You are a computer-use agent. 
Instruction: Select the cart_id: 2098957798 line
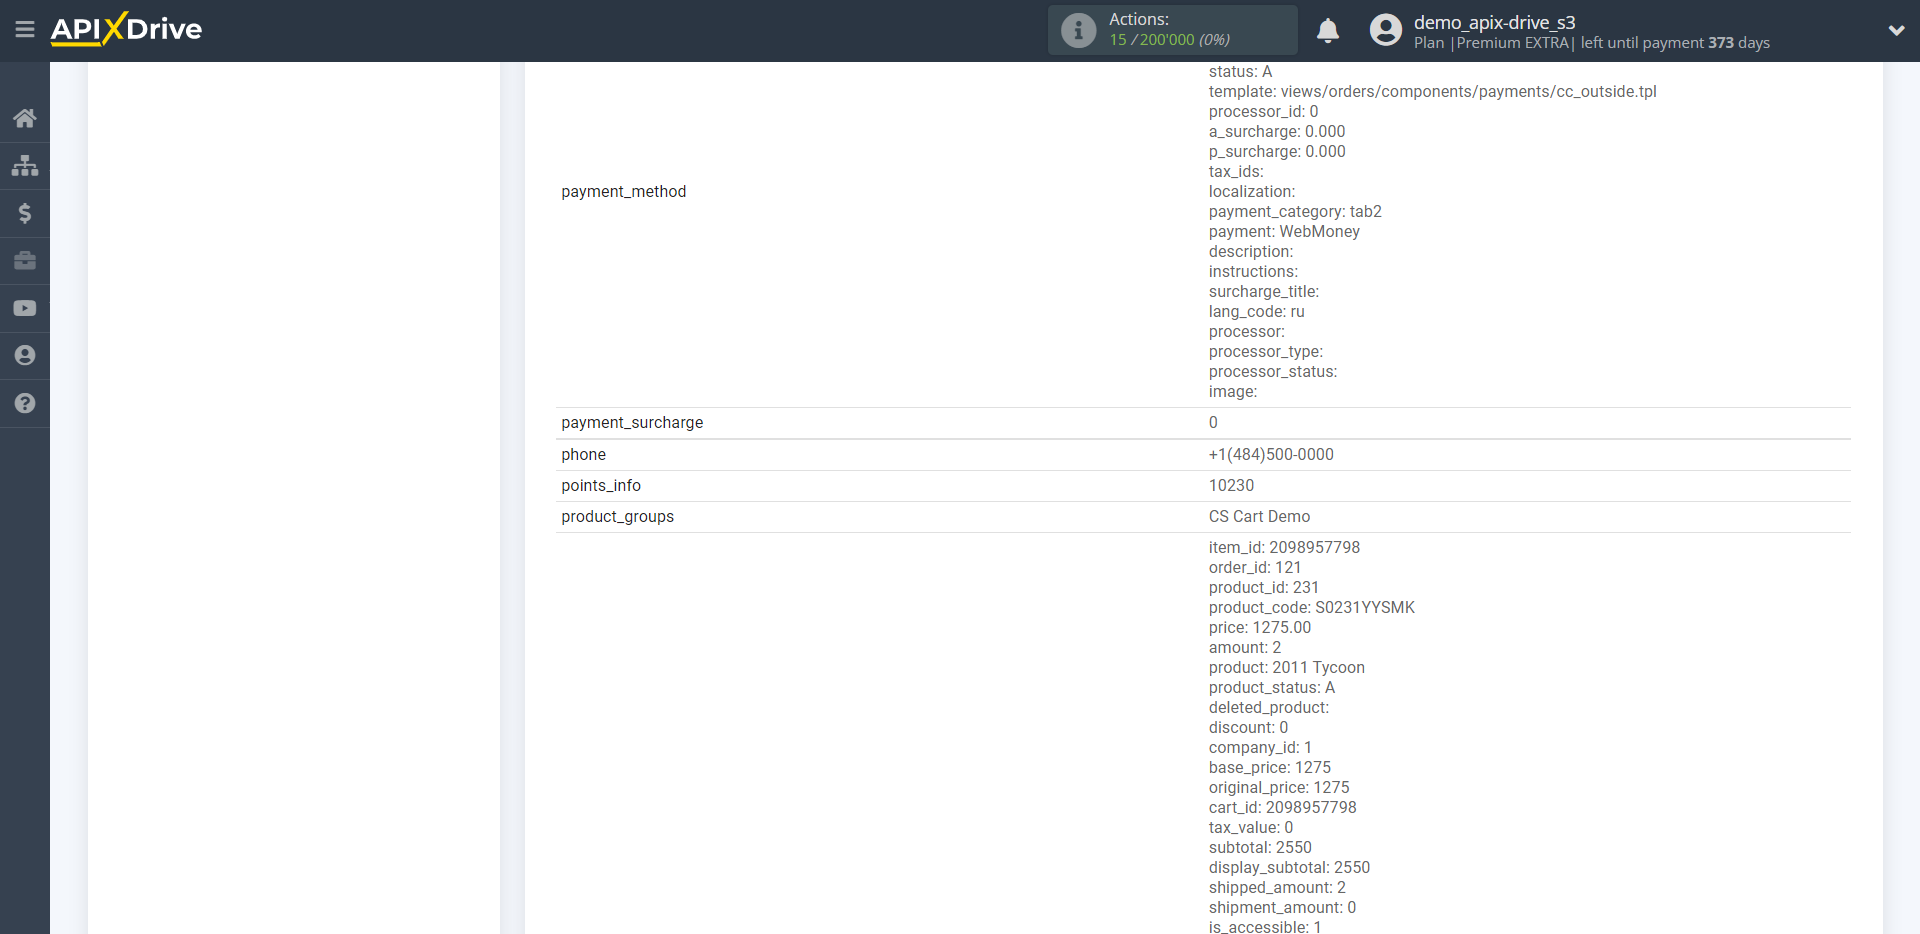1283,807
